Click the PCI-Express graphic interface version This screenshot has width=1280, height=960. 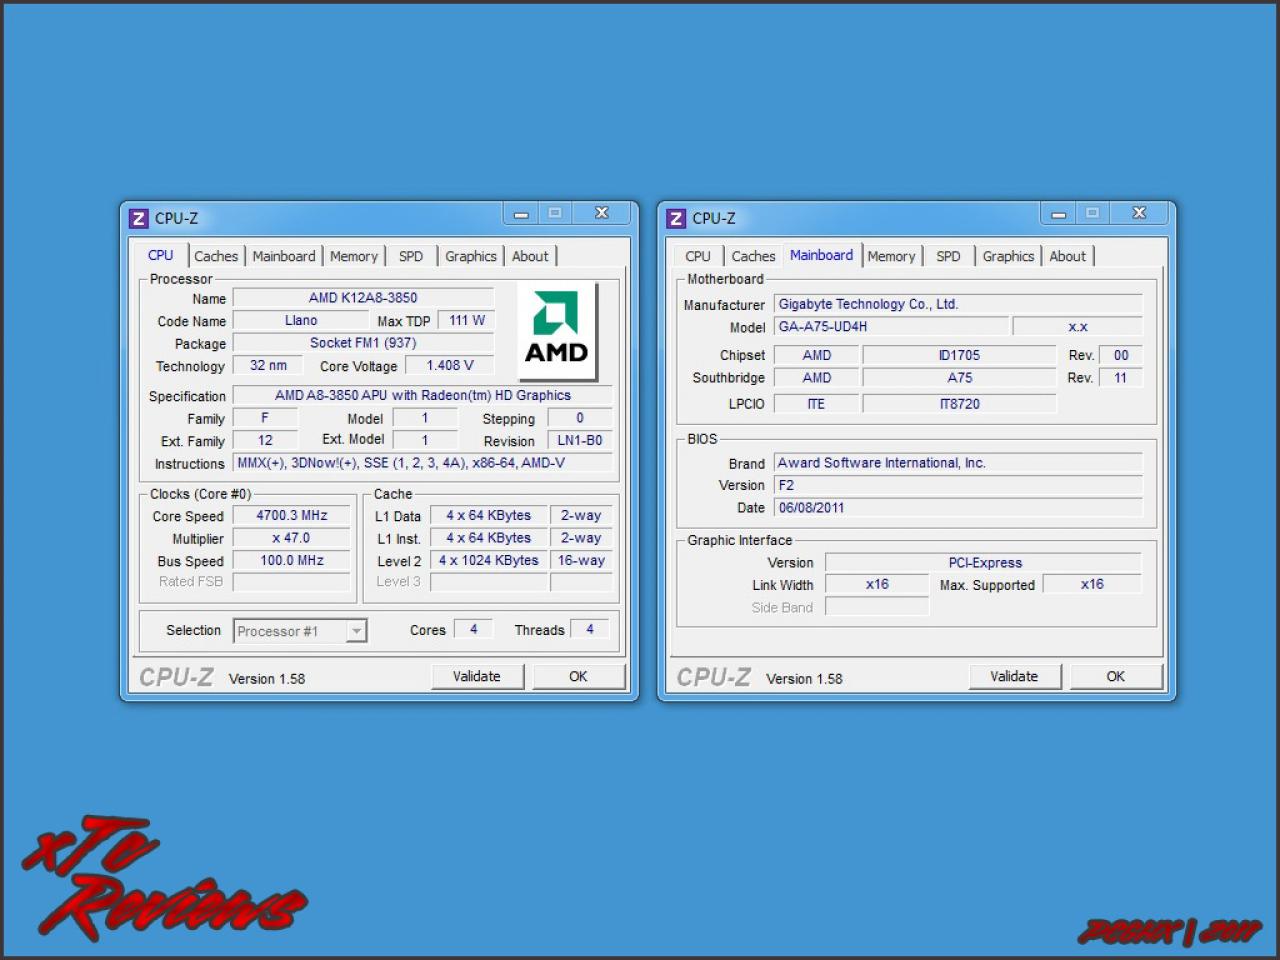(985, 563)
